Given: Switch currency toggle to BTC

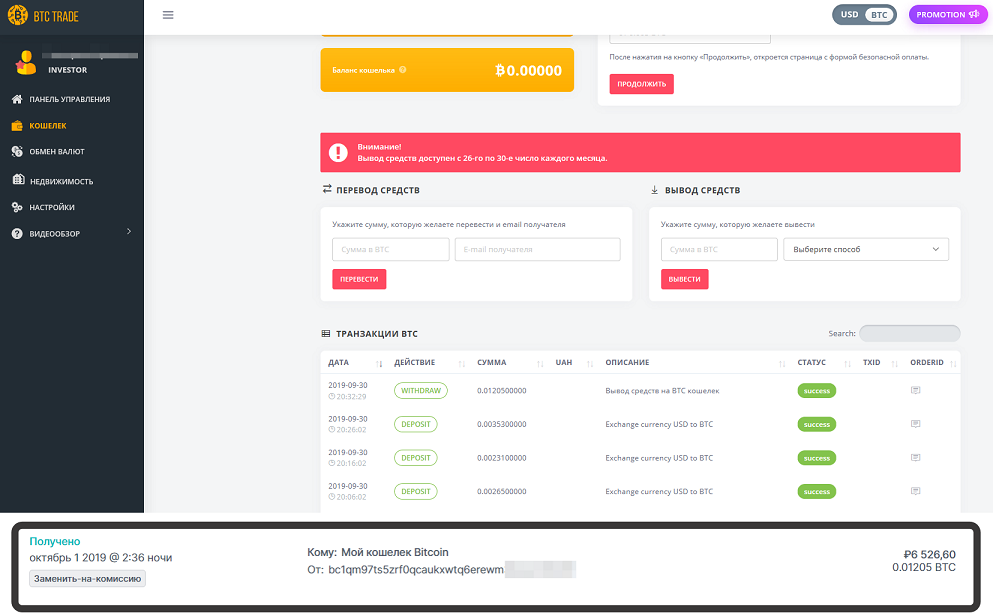Looking at the screenshot, I should click(x=879, y=15).
